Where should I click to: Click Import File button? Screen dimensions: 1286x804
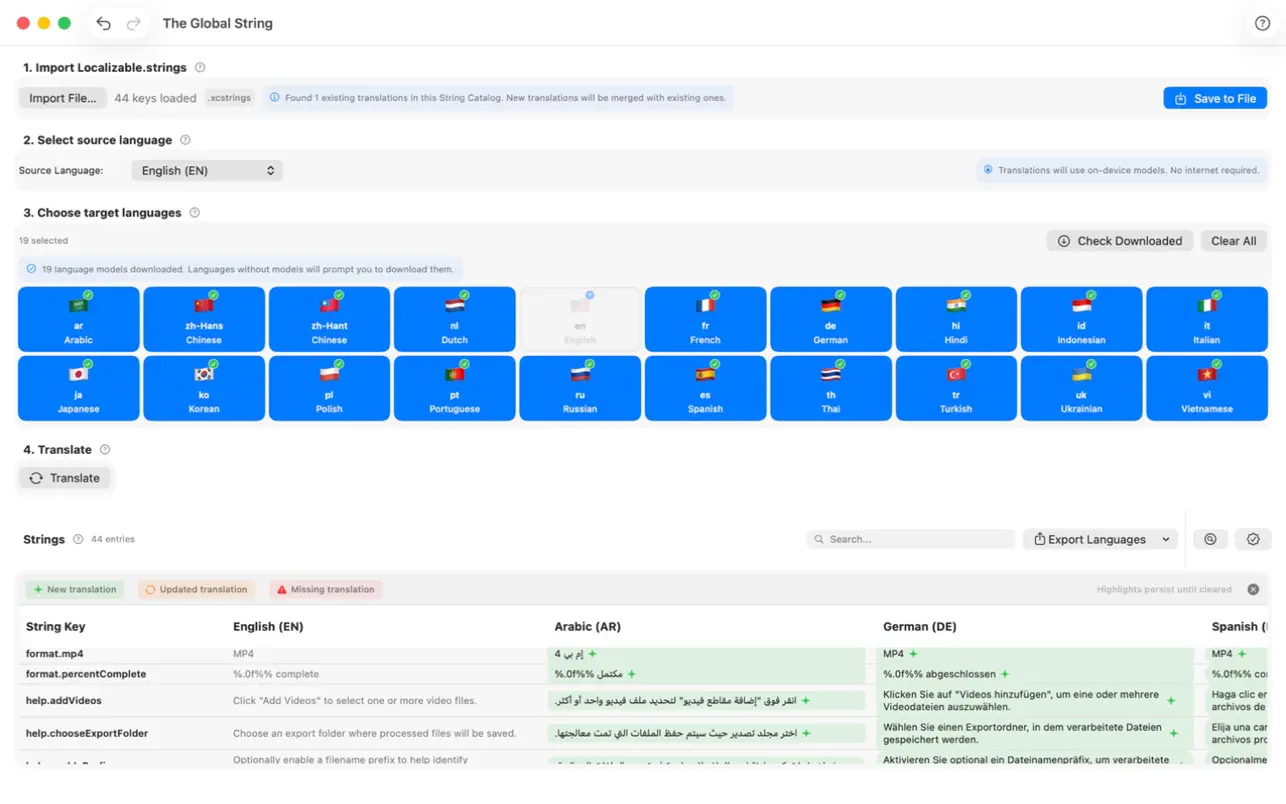[x=62, y=98]
